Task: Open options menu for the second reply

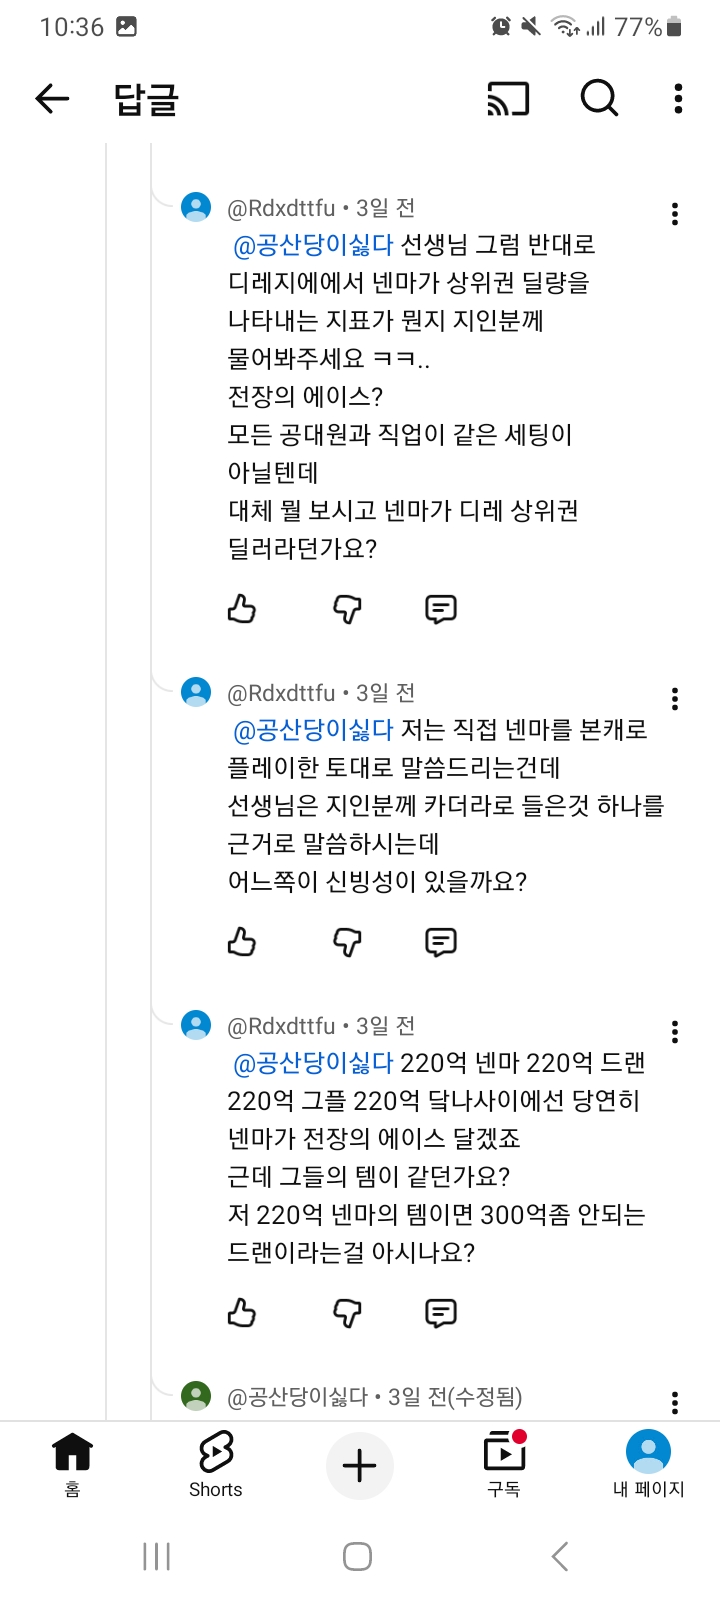Action: pyautogui.click(x=675, y=698)
